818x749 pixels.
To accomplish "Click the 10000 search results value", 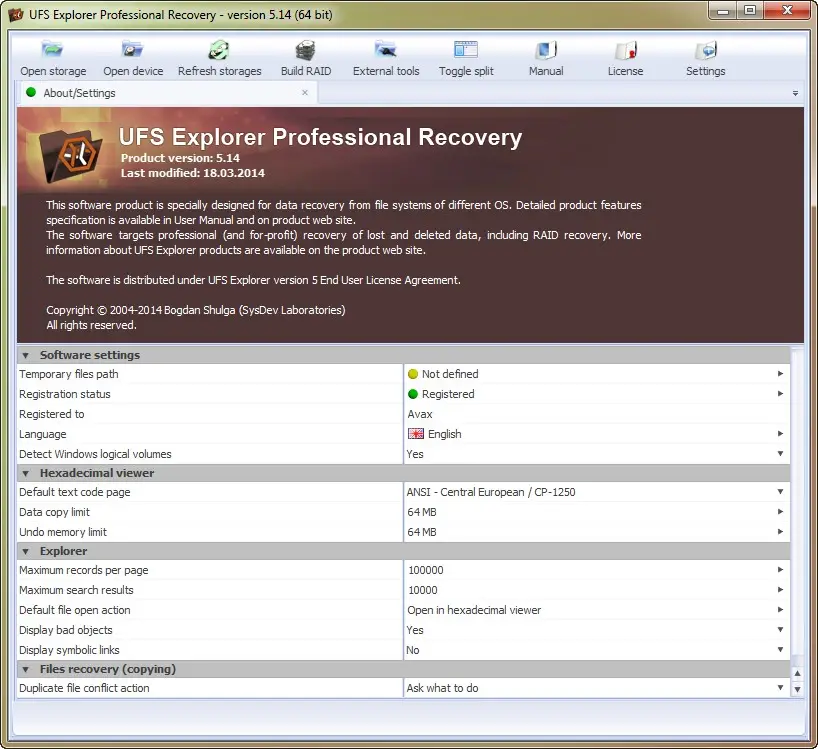I will tap(423, 590).
